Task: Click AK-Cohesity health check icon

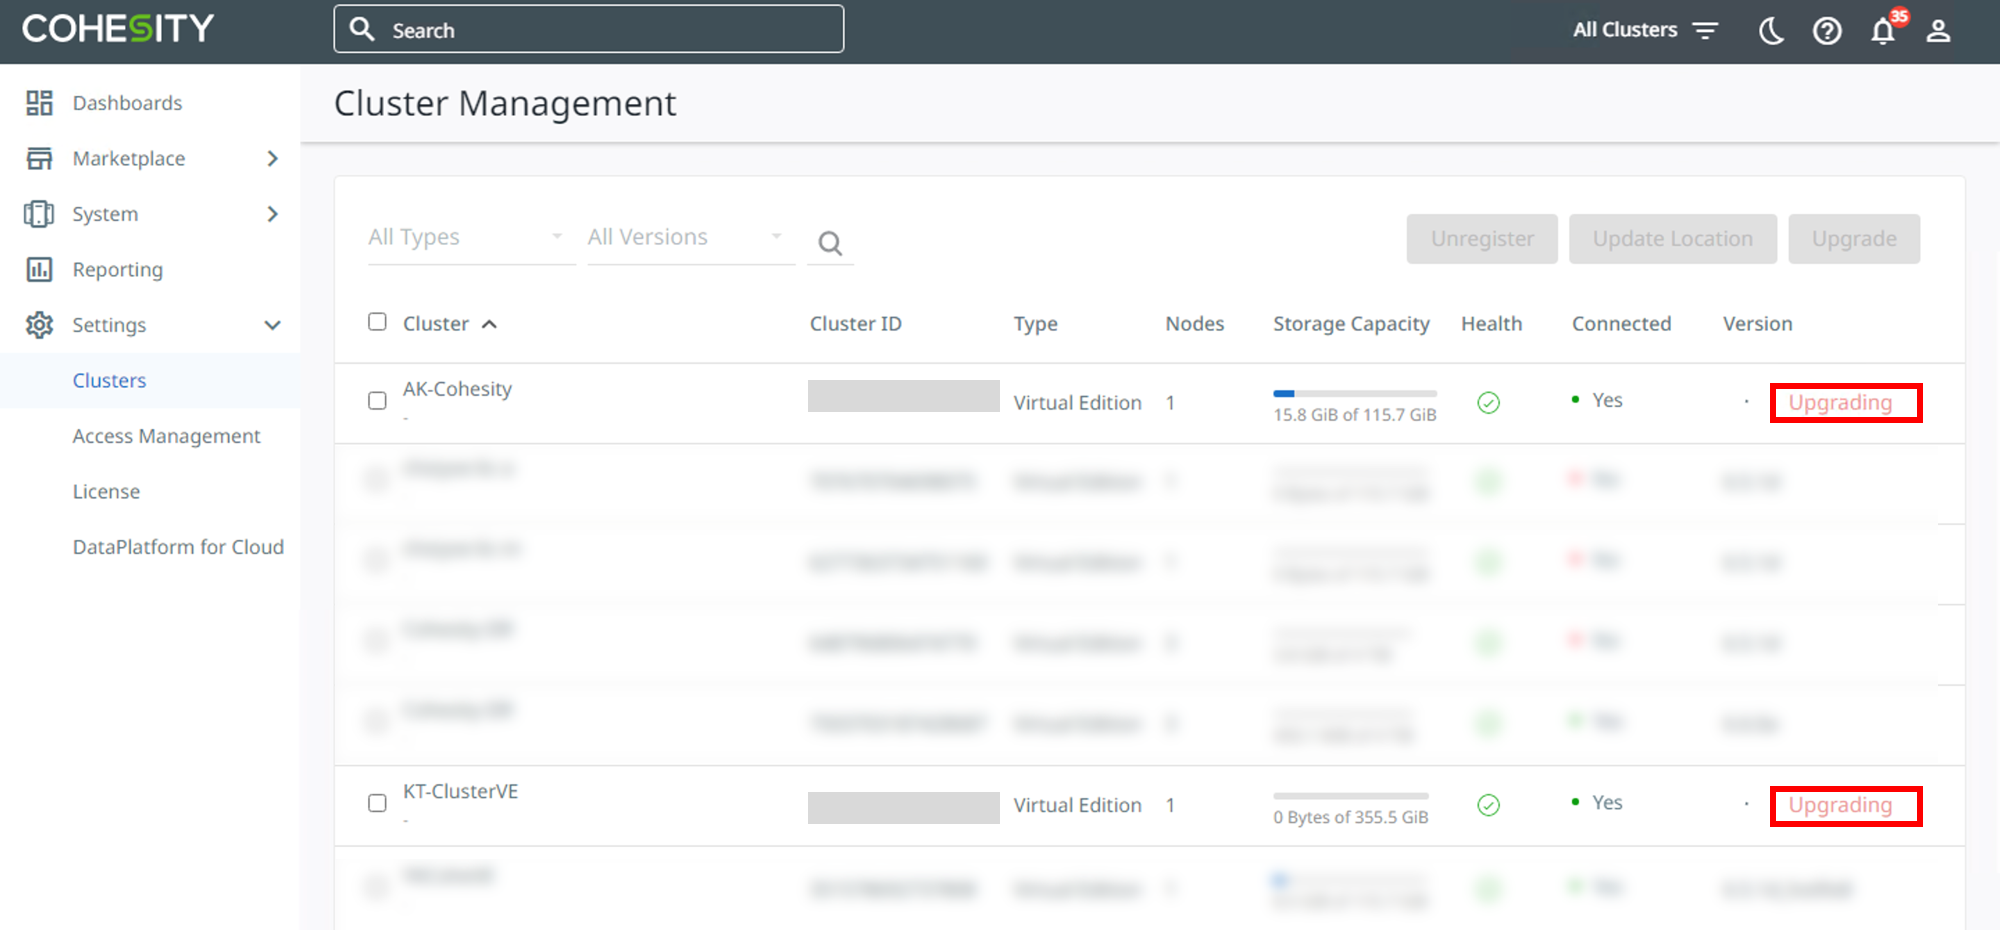Action: click(x=1488, y=403)
